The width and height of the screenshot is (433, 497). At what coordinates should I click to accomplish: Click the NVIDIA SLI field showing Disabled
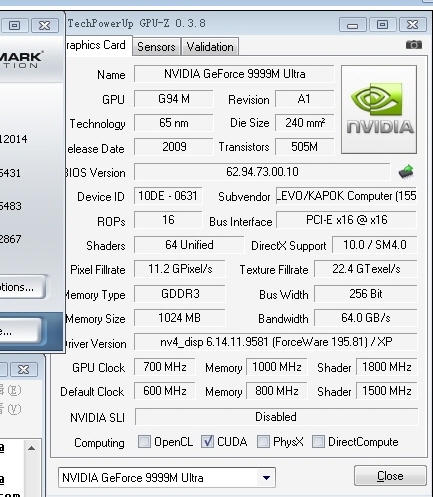pos(276,417)
